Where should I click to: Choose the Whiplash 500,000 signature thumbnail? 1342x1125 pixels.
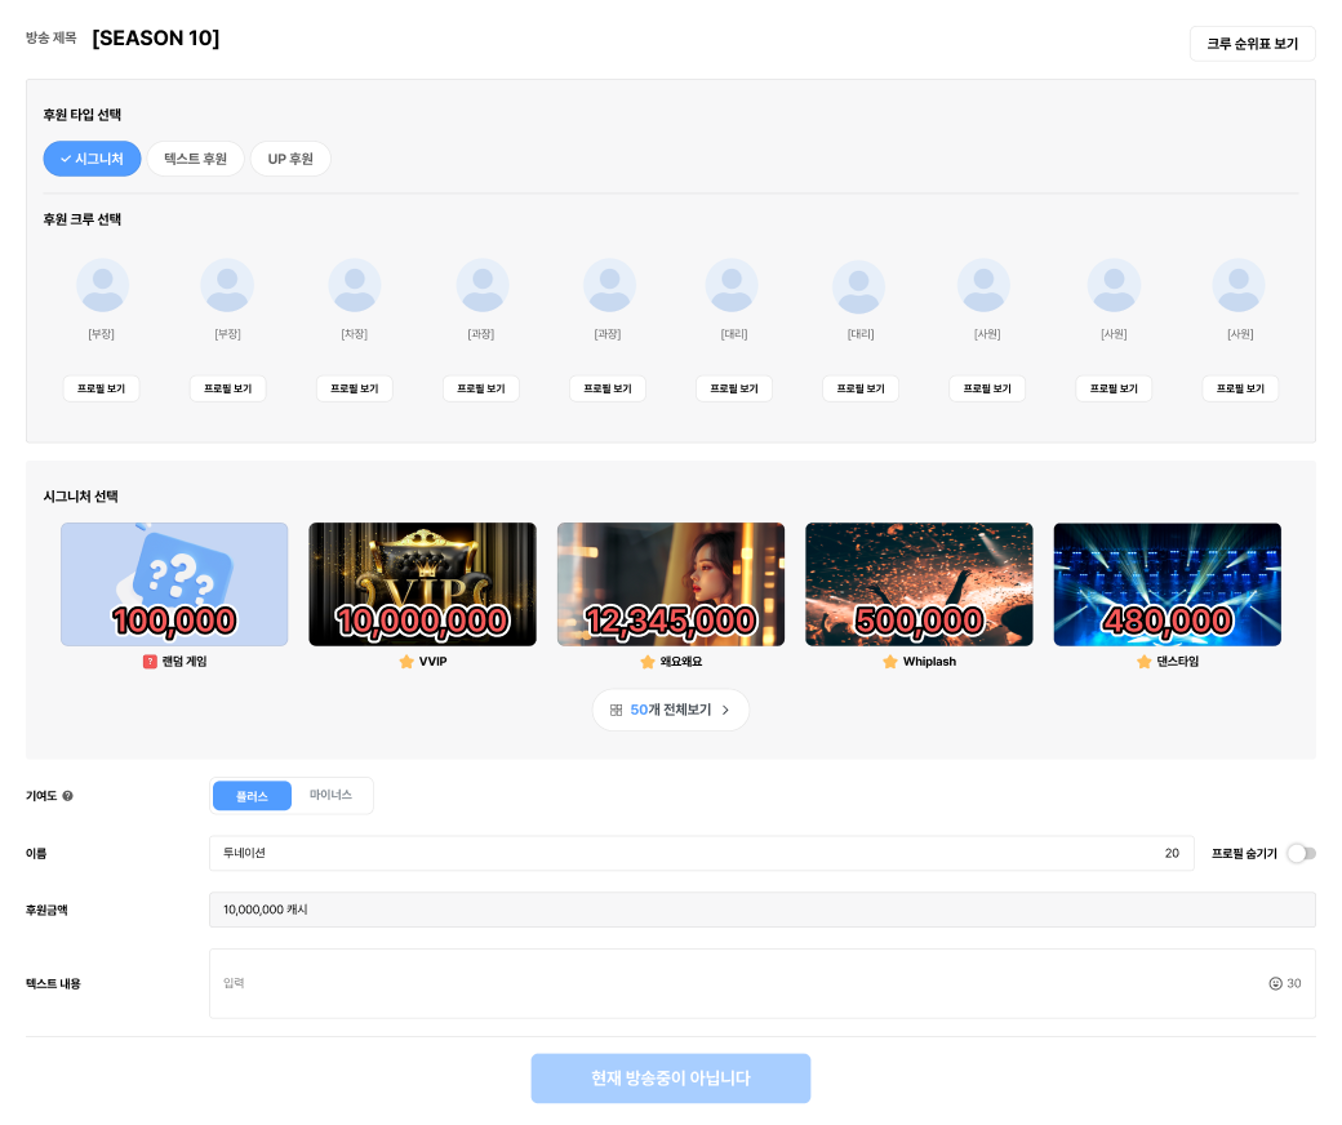click(918, 584)
